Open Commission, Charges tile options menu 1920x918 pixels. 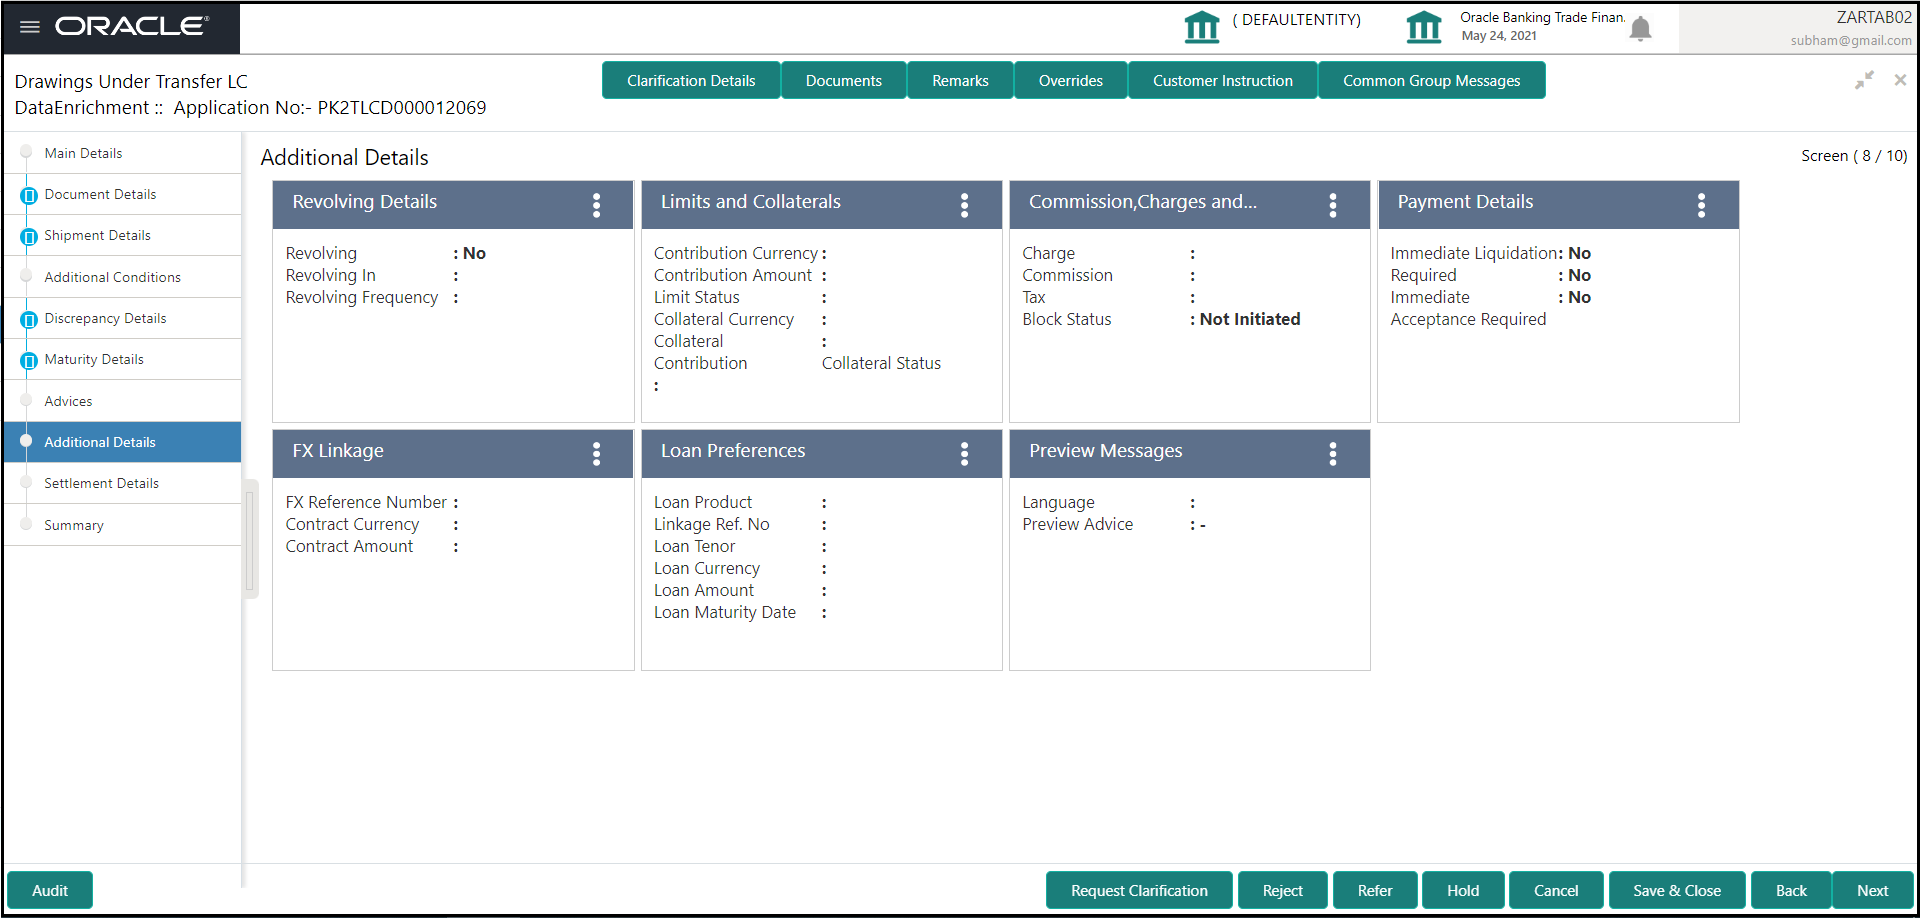(x=1333, y=205)
